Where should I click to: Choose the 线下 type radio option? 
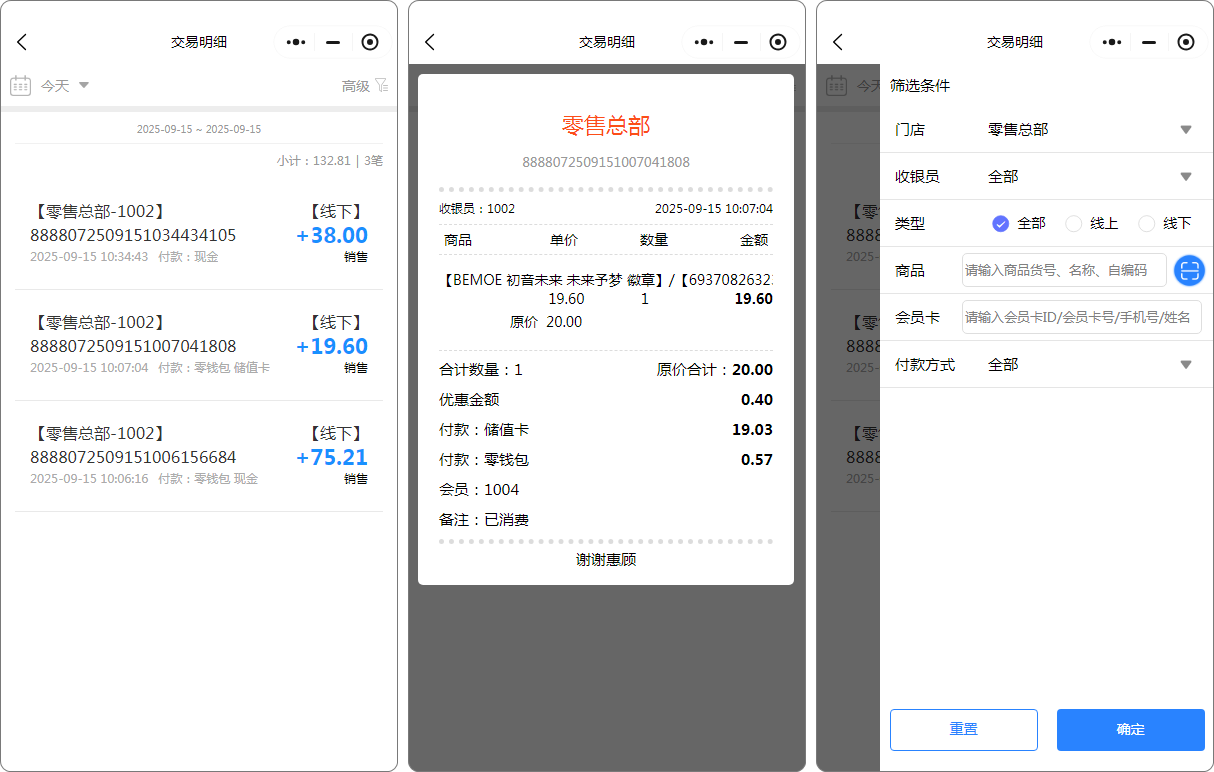[1147, 224]
